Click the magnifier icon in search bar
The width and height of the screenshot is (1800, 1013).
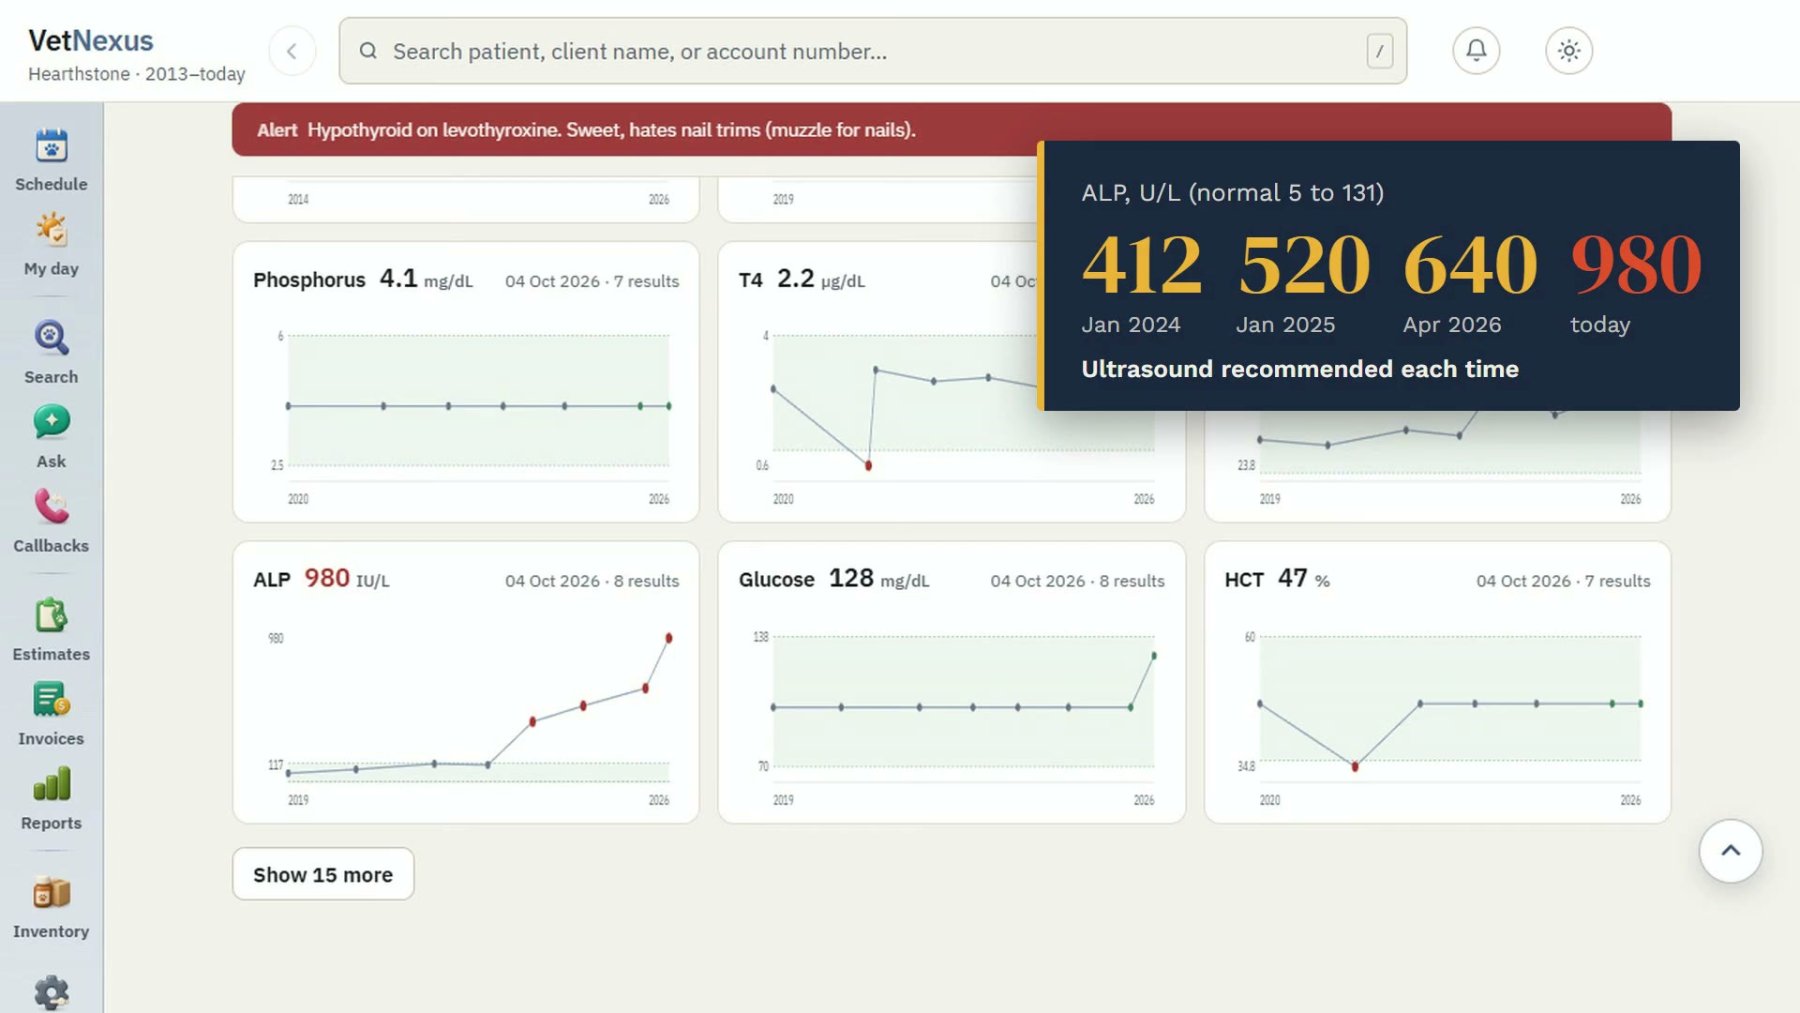[x=368, y=51]
